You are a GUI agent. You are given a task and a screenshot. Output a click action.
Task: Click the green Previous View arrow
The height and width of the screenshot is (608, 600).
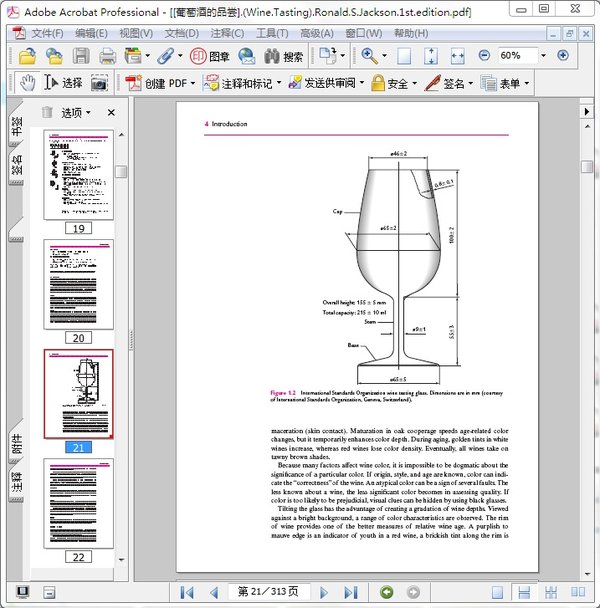(x=386, y=592)
